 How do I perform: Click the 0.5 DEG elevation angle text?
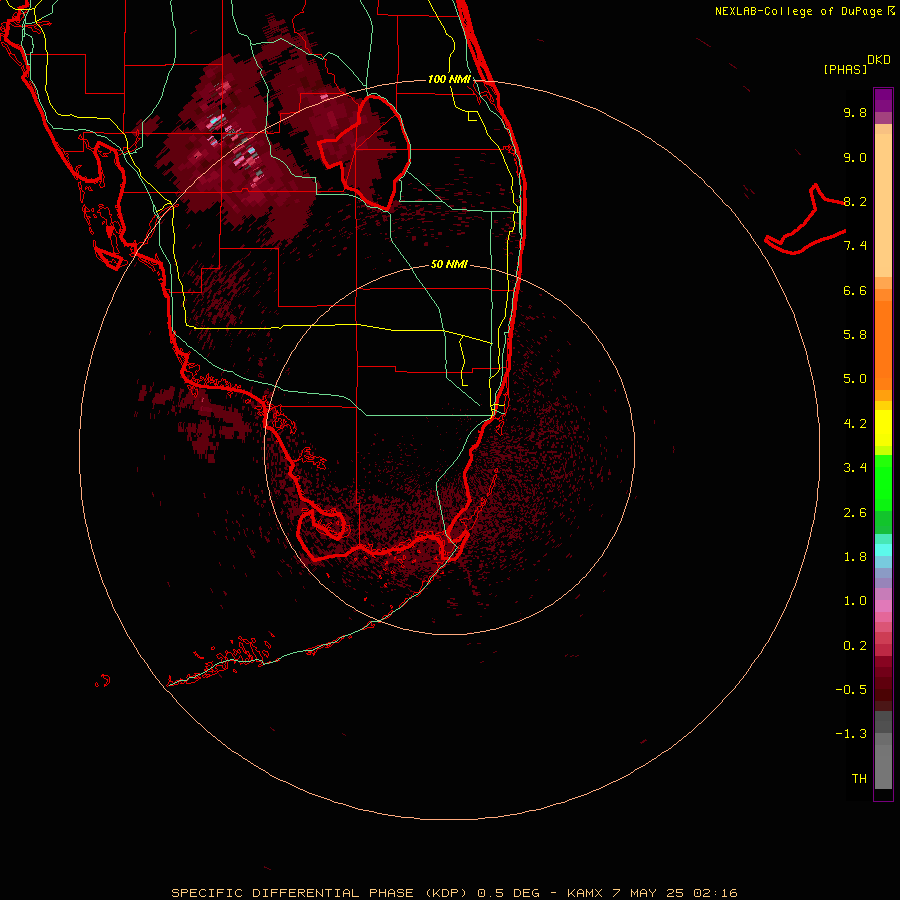point(509,893)
